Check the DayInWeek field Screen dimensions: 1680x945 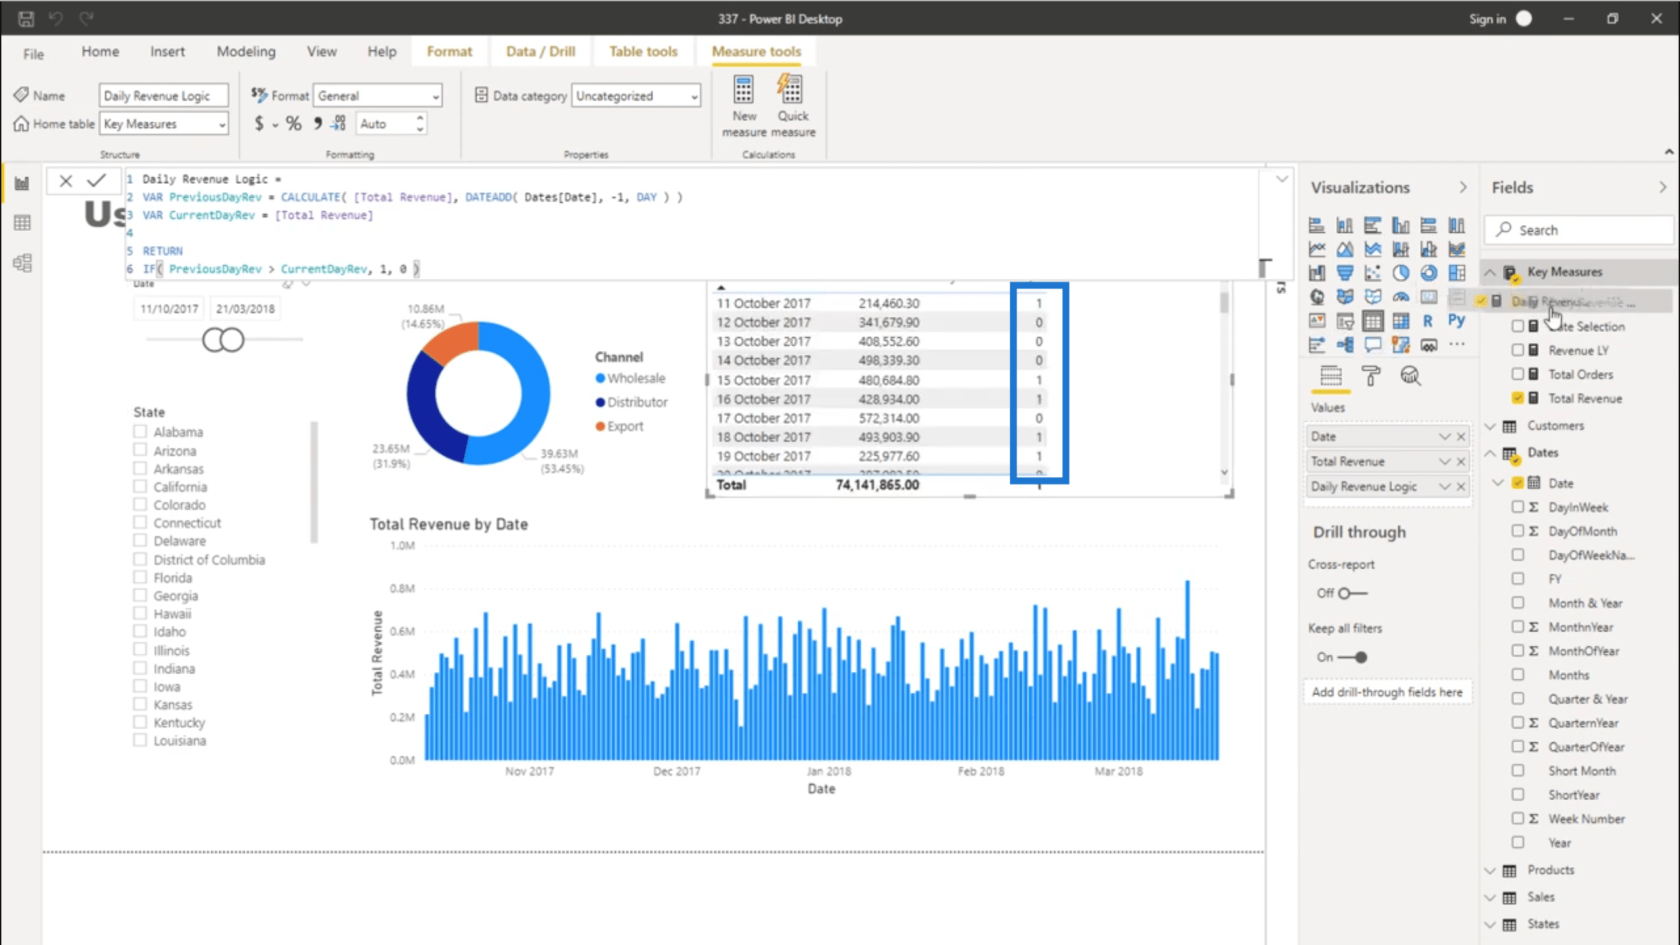(x=1518, y=507)
